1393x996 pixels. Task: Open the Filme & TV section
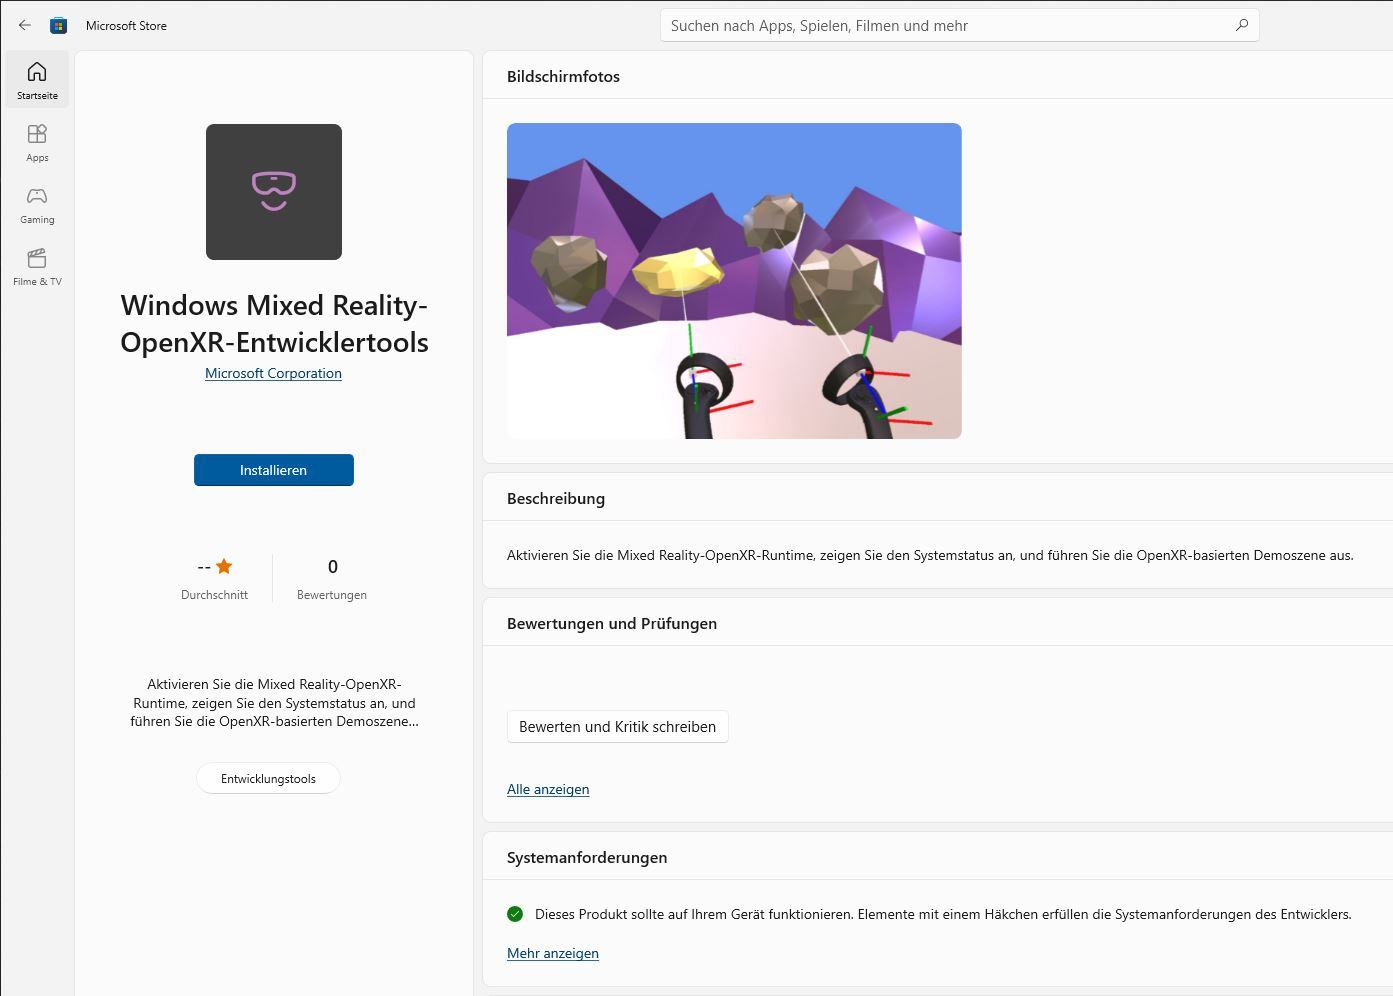tap(37, 266)
